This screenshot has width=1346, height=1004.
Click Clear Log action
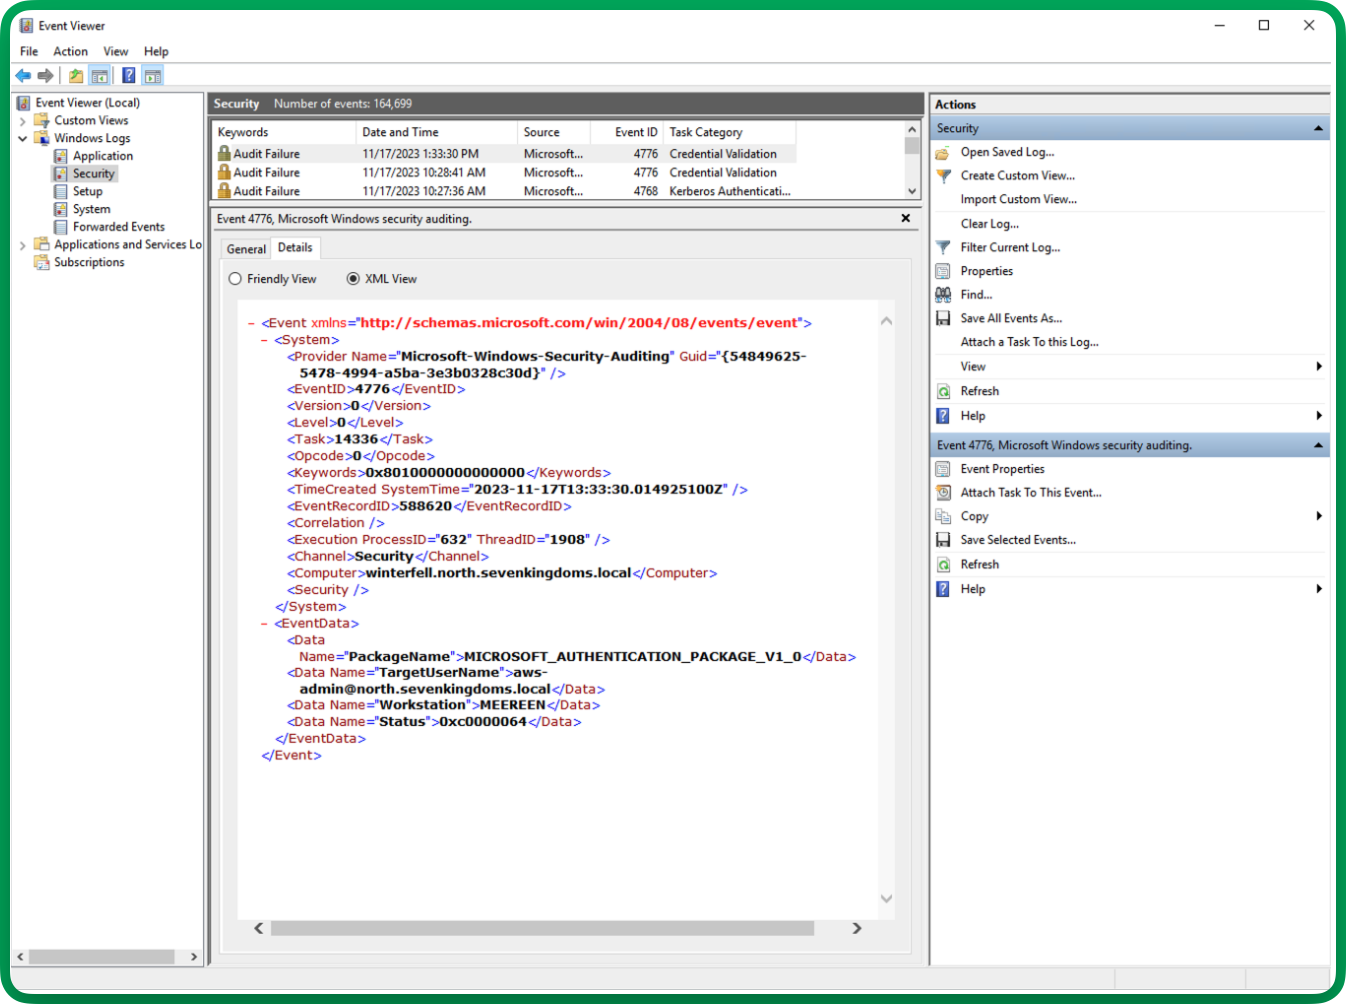click(x=990, y=224)
